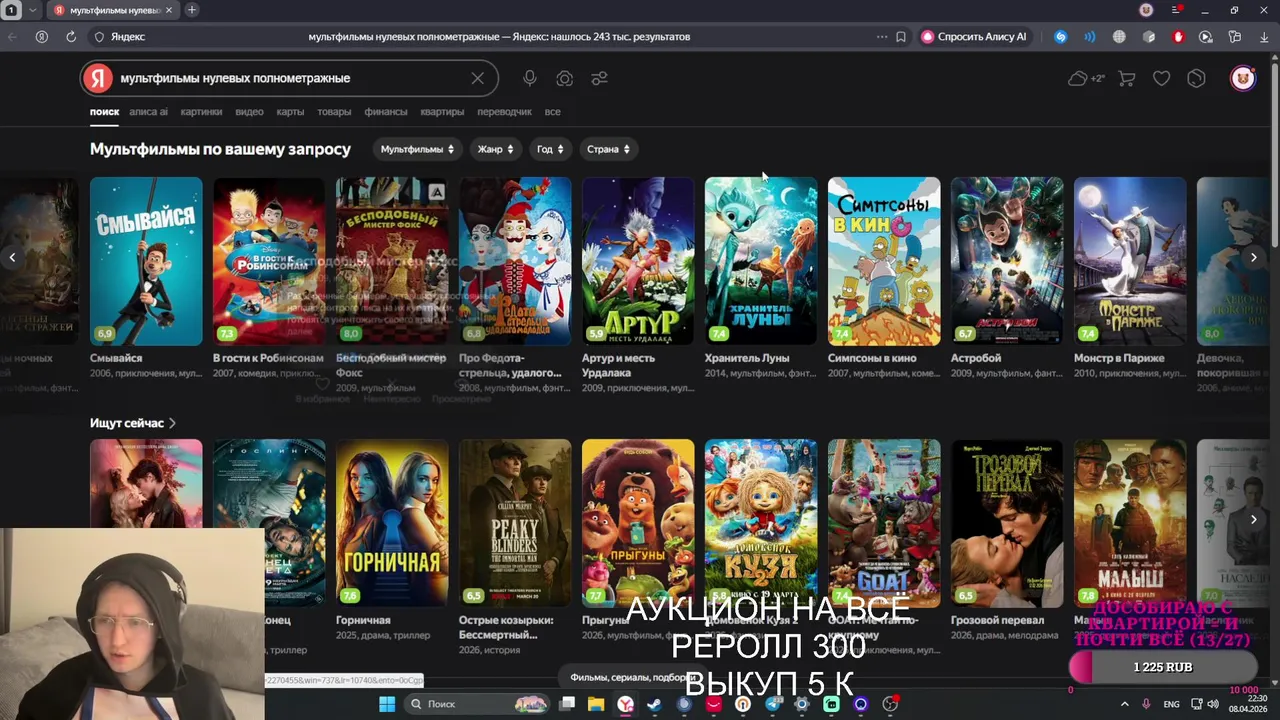This screenshot has width=1280, height=720.
Task: Open Telegram from the taskbar
Action: 772,704
